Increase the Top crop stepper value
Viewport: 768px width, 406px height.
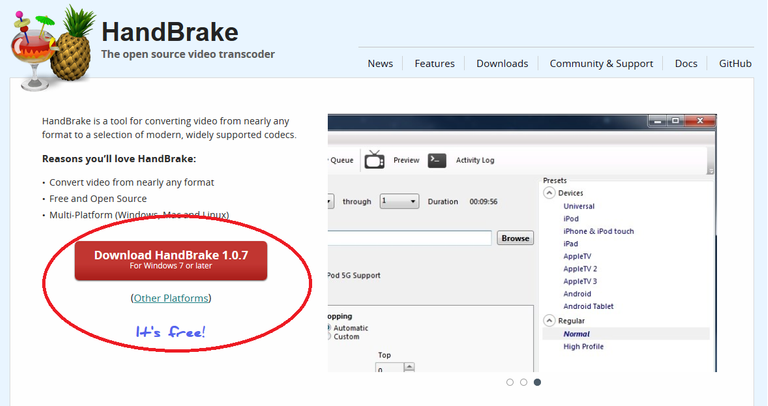410,366
